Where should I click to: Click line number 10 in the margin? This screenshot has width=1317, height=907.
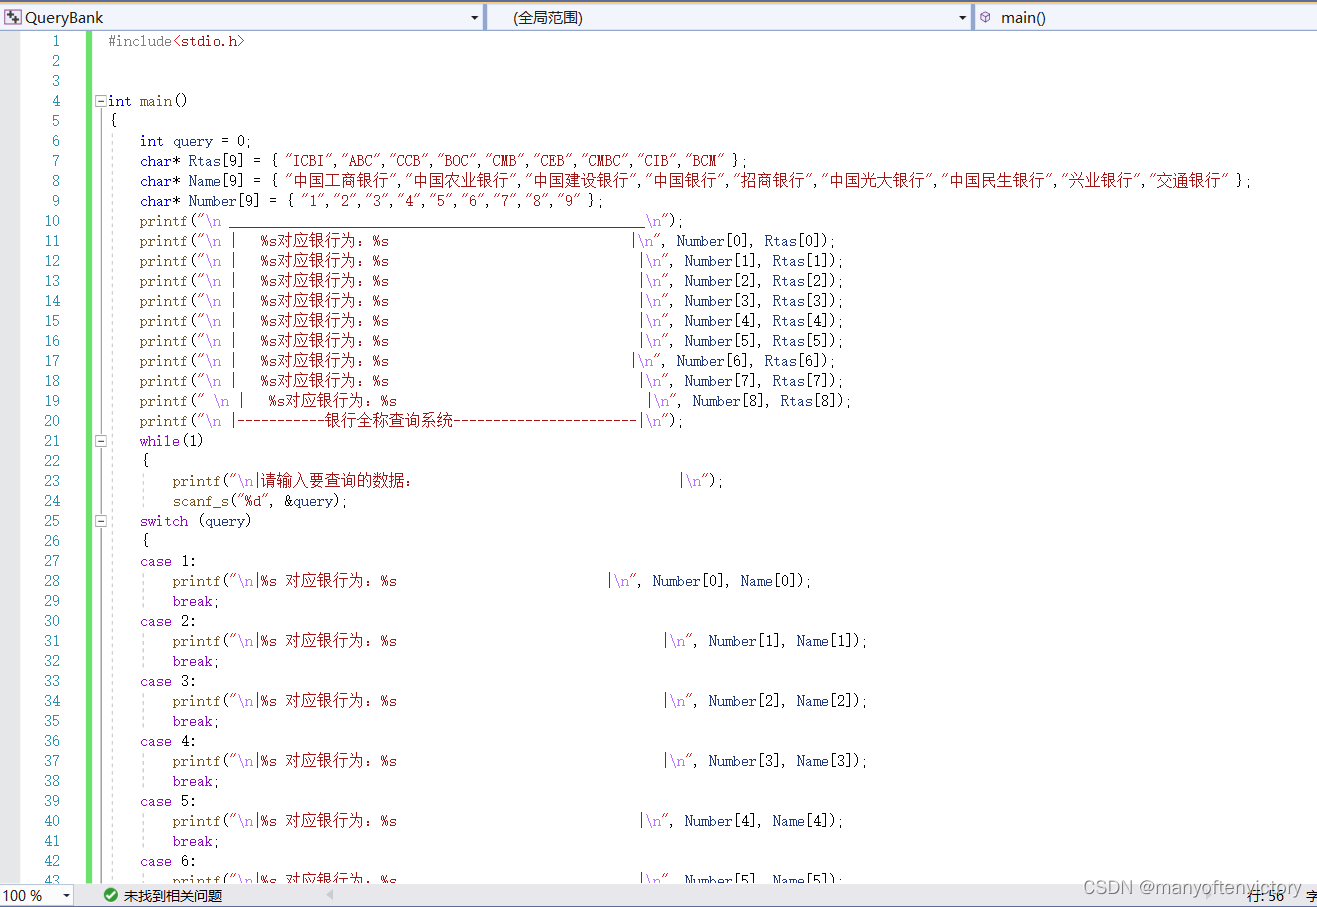(52, 221)
